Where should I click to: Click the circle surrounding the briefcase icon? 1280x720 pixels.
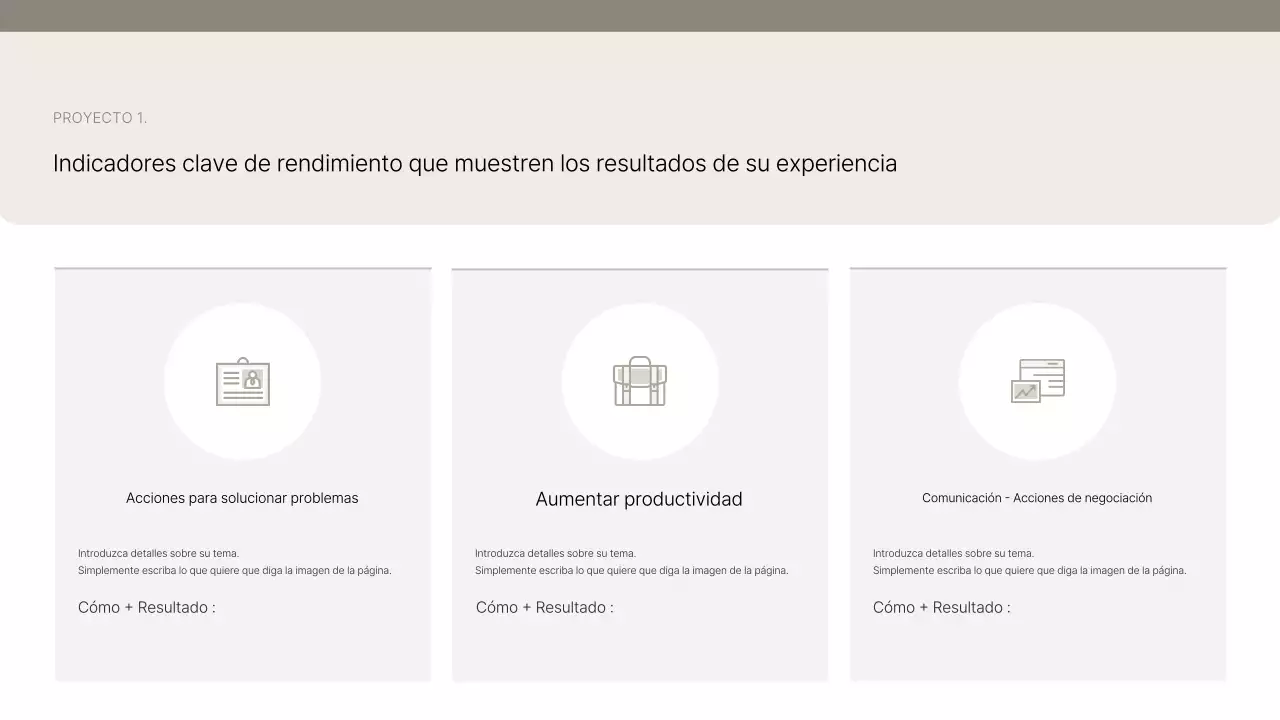pyautogui.click(x=640, y=320)
